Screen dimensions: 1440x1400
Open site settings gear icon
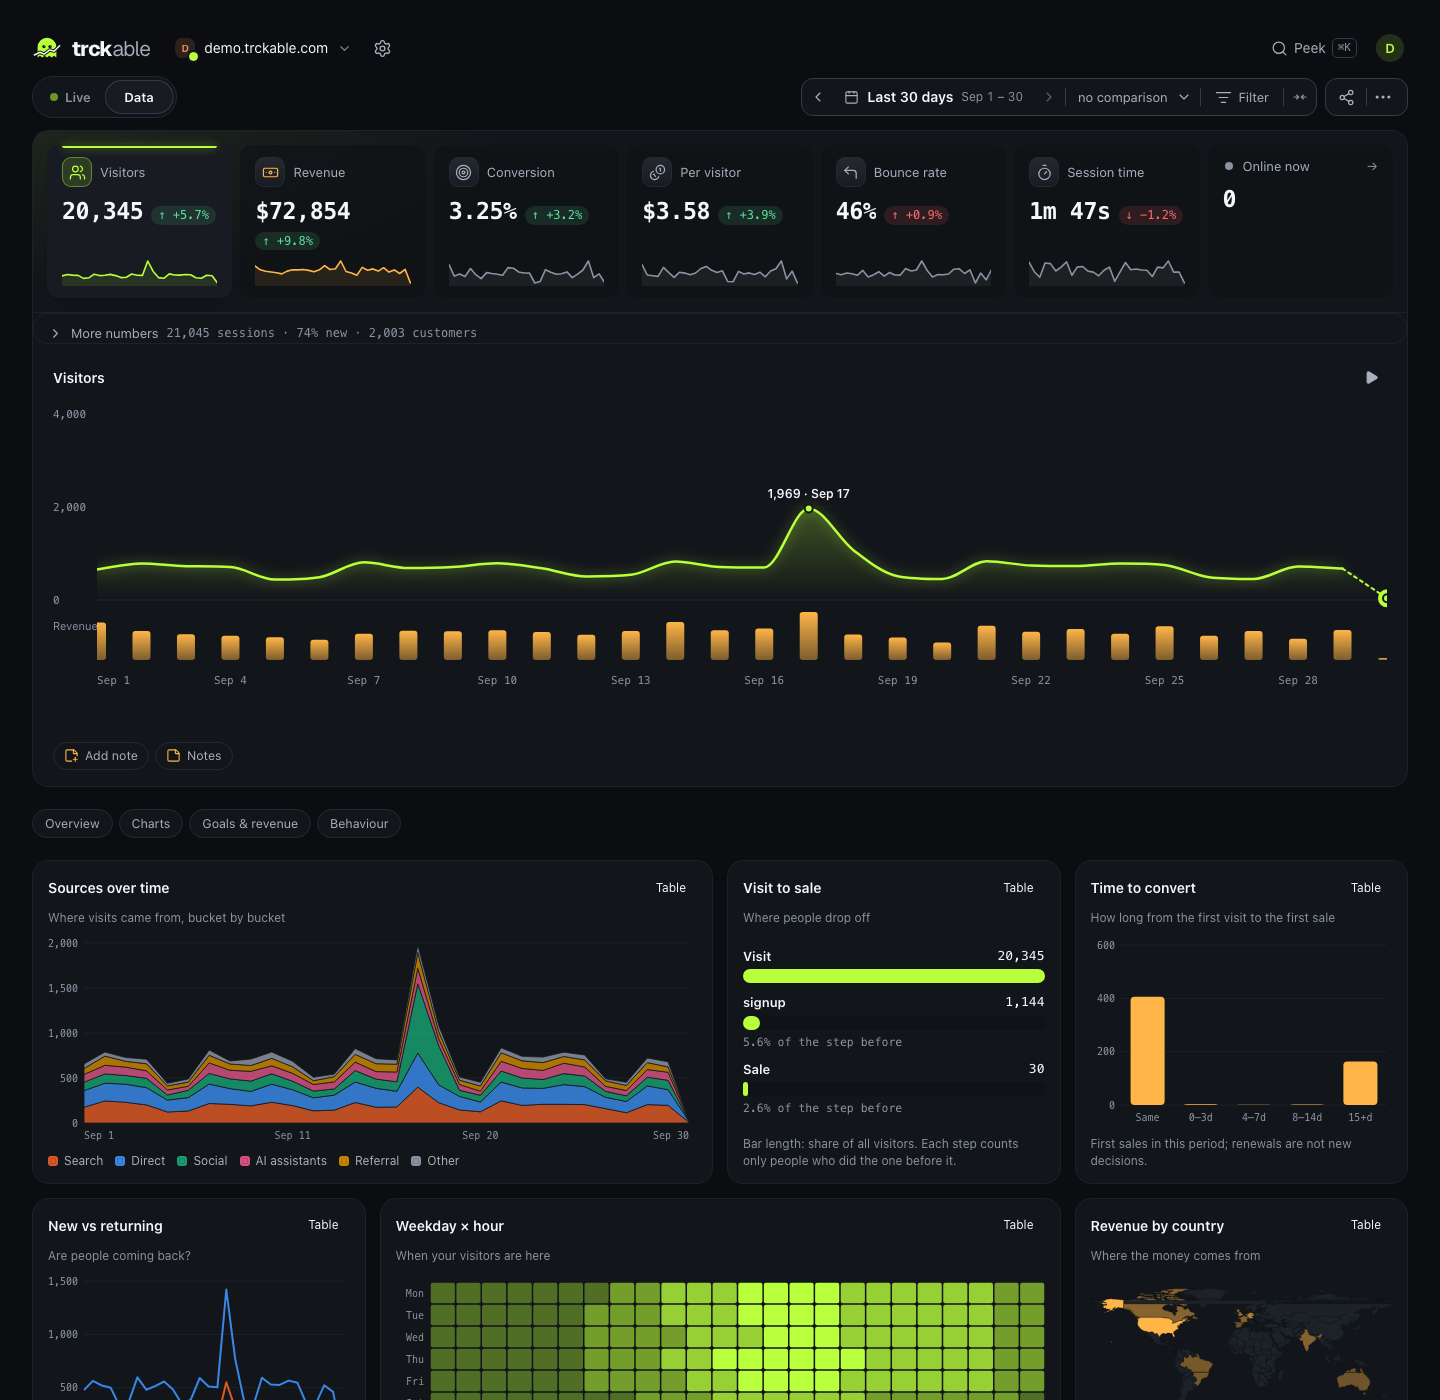pos(382,48)
